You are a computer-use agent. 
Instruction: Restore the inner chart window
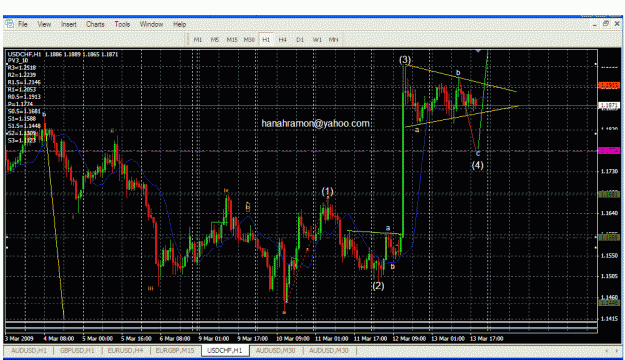(x=606, y=24)
